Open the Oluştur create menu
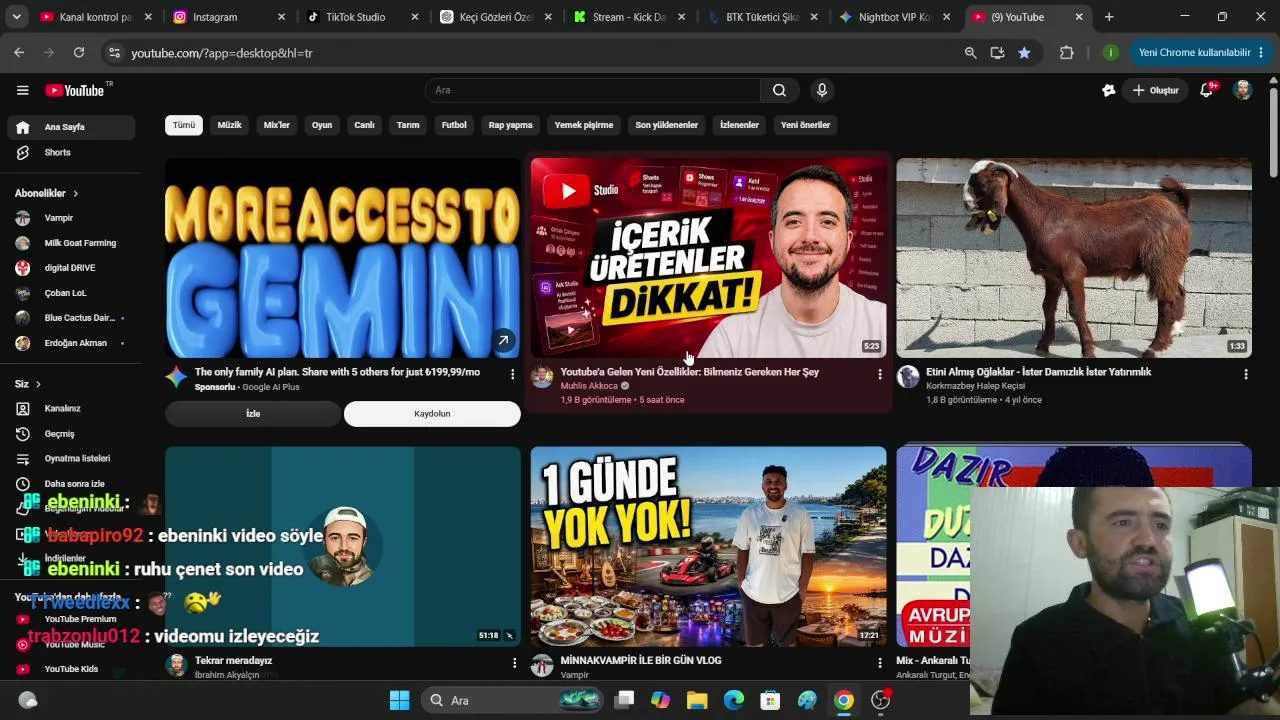The height and width of the screenshot is (720, 1280). [x=1155, y=90]
